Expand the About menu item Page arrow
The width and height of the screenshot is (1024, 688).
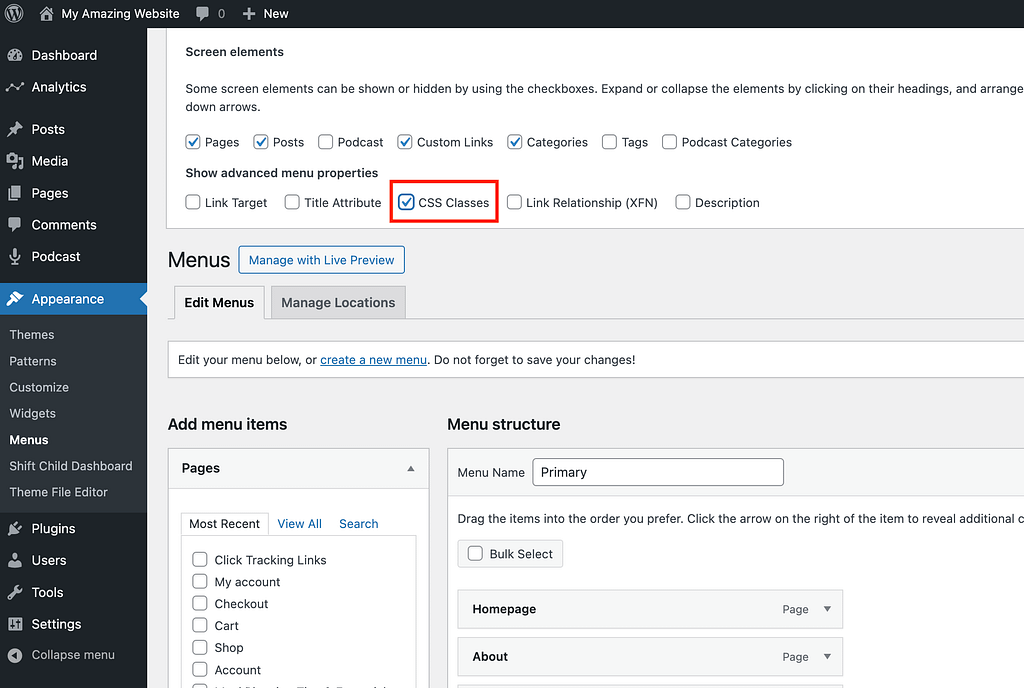coord(826,657)
